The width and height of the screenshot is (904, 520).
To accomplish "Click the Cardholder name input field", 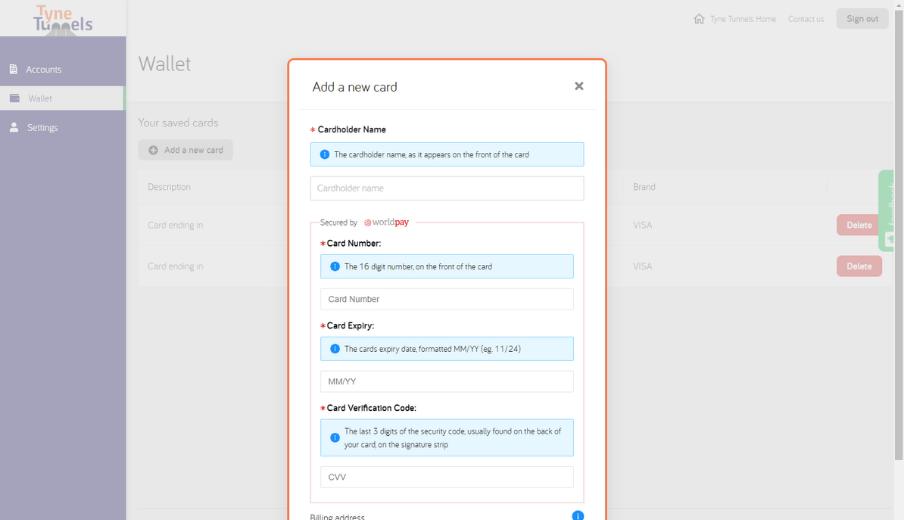I will tap(447, 189).
